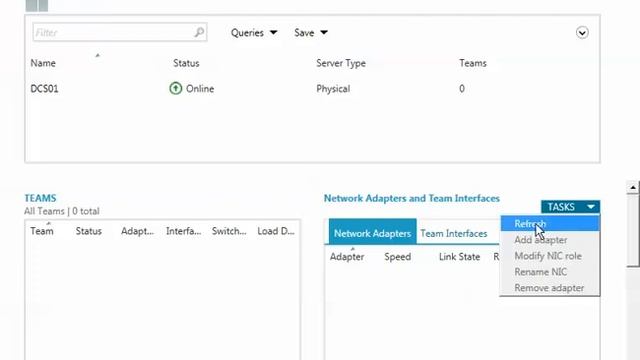
Task: Sort adapters by Adapter column
Action: [x=347, y=257]
